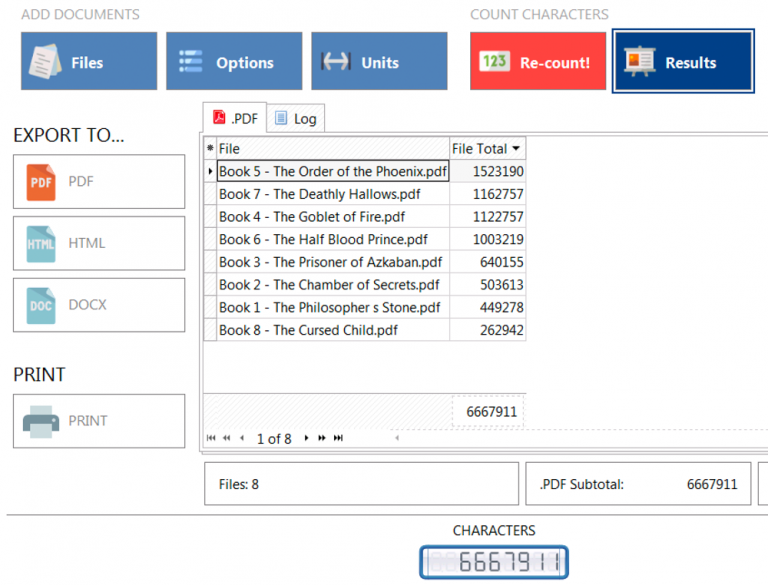
Task: Click the asterisk grid selector icon
Action: [210, 148]
